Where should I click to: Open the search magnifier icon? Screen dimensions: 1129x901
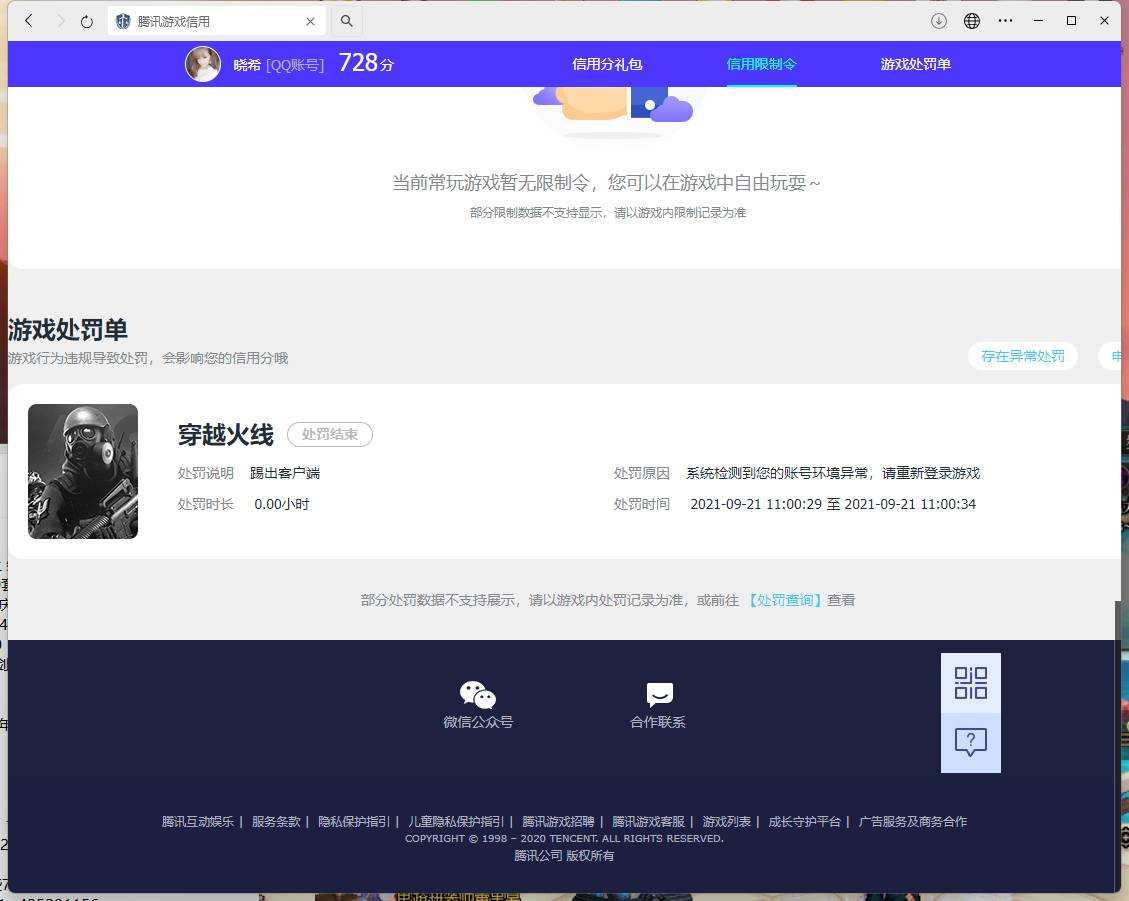coord(346,21)
